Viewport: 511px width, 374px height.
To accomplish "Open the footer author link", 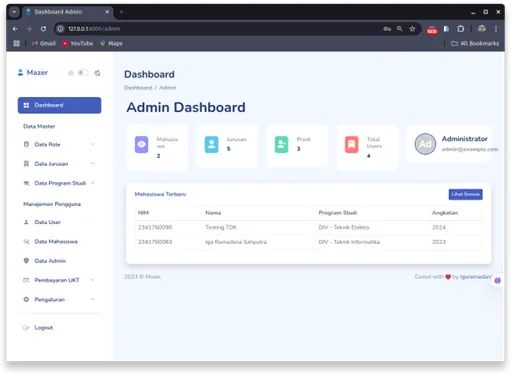I will (476, 277).
